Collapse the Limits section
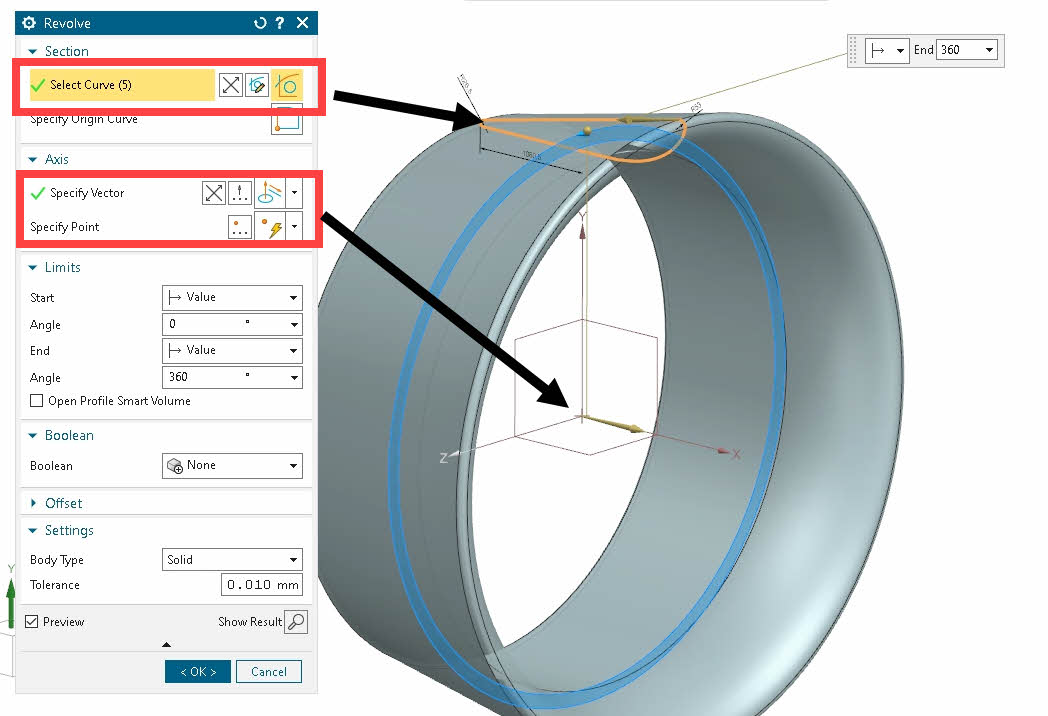The height and width of the screenshot is (716, 1048). tap(33, 267)
